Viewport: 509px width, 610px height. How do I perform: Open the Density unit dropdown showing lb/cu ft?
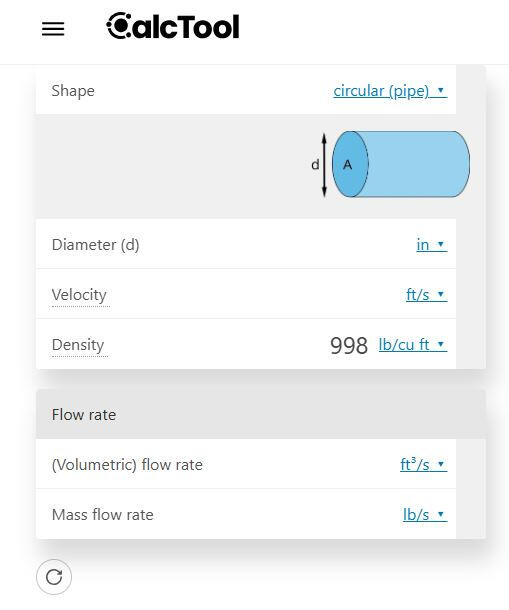pos(413,345)
